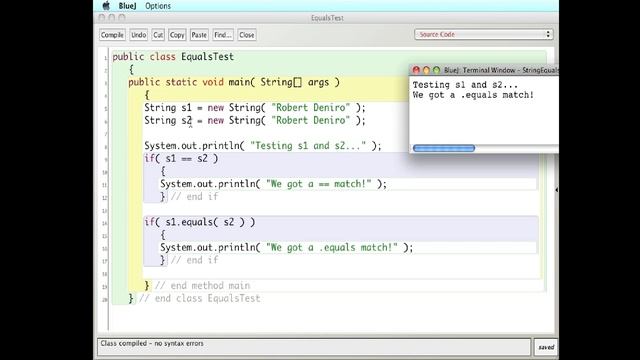
Task: Click 'public class EqualsTest' line
Action: pyautogui.click(x=173, y=57)
